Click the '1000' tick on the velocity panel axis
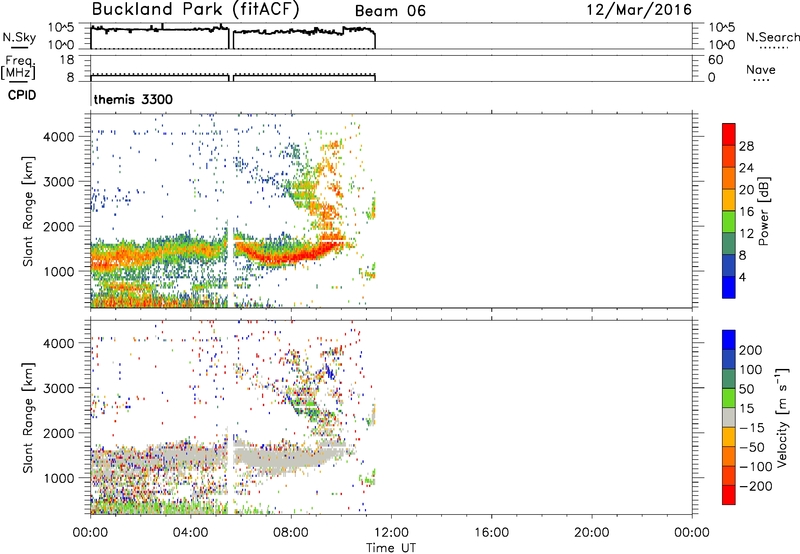800x554 pixels. tap(58, 478)
